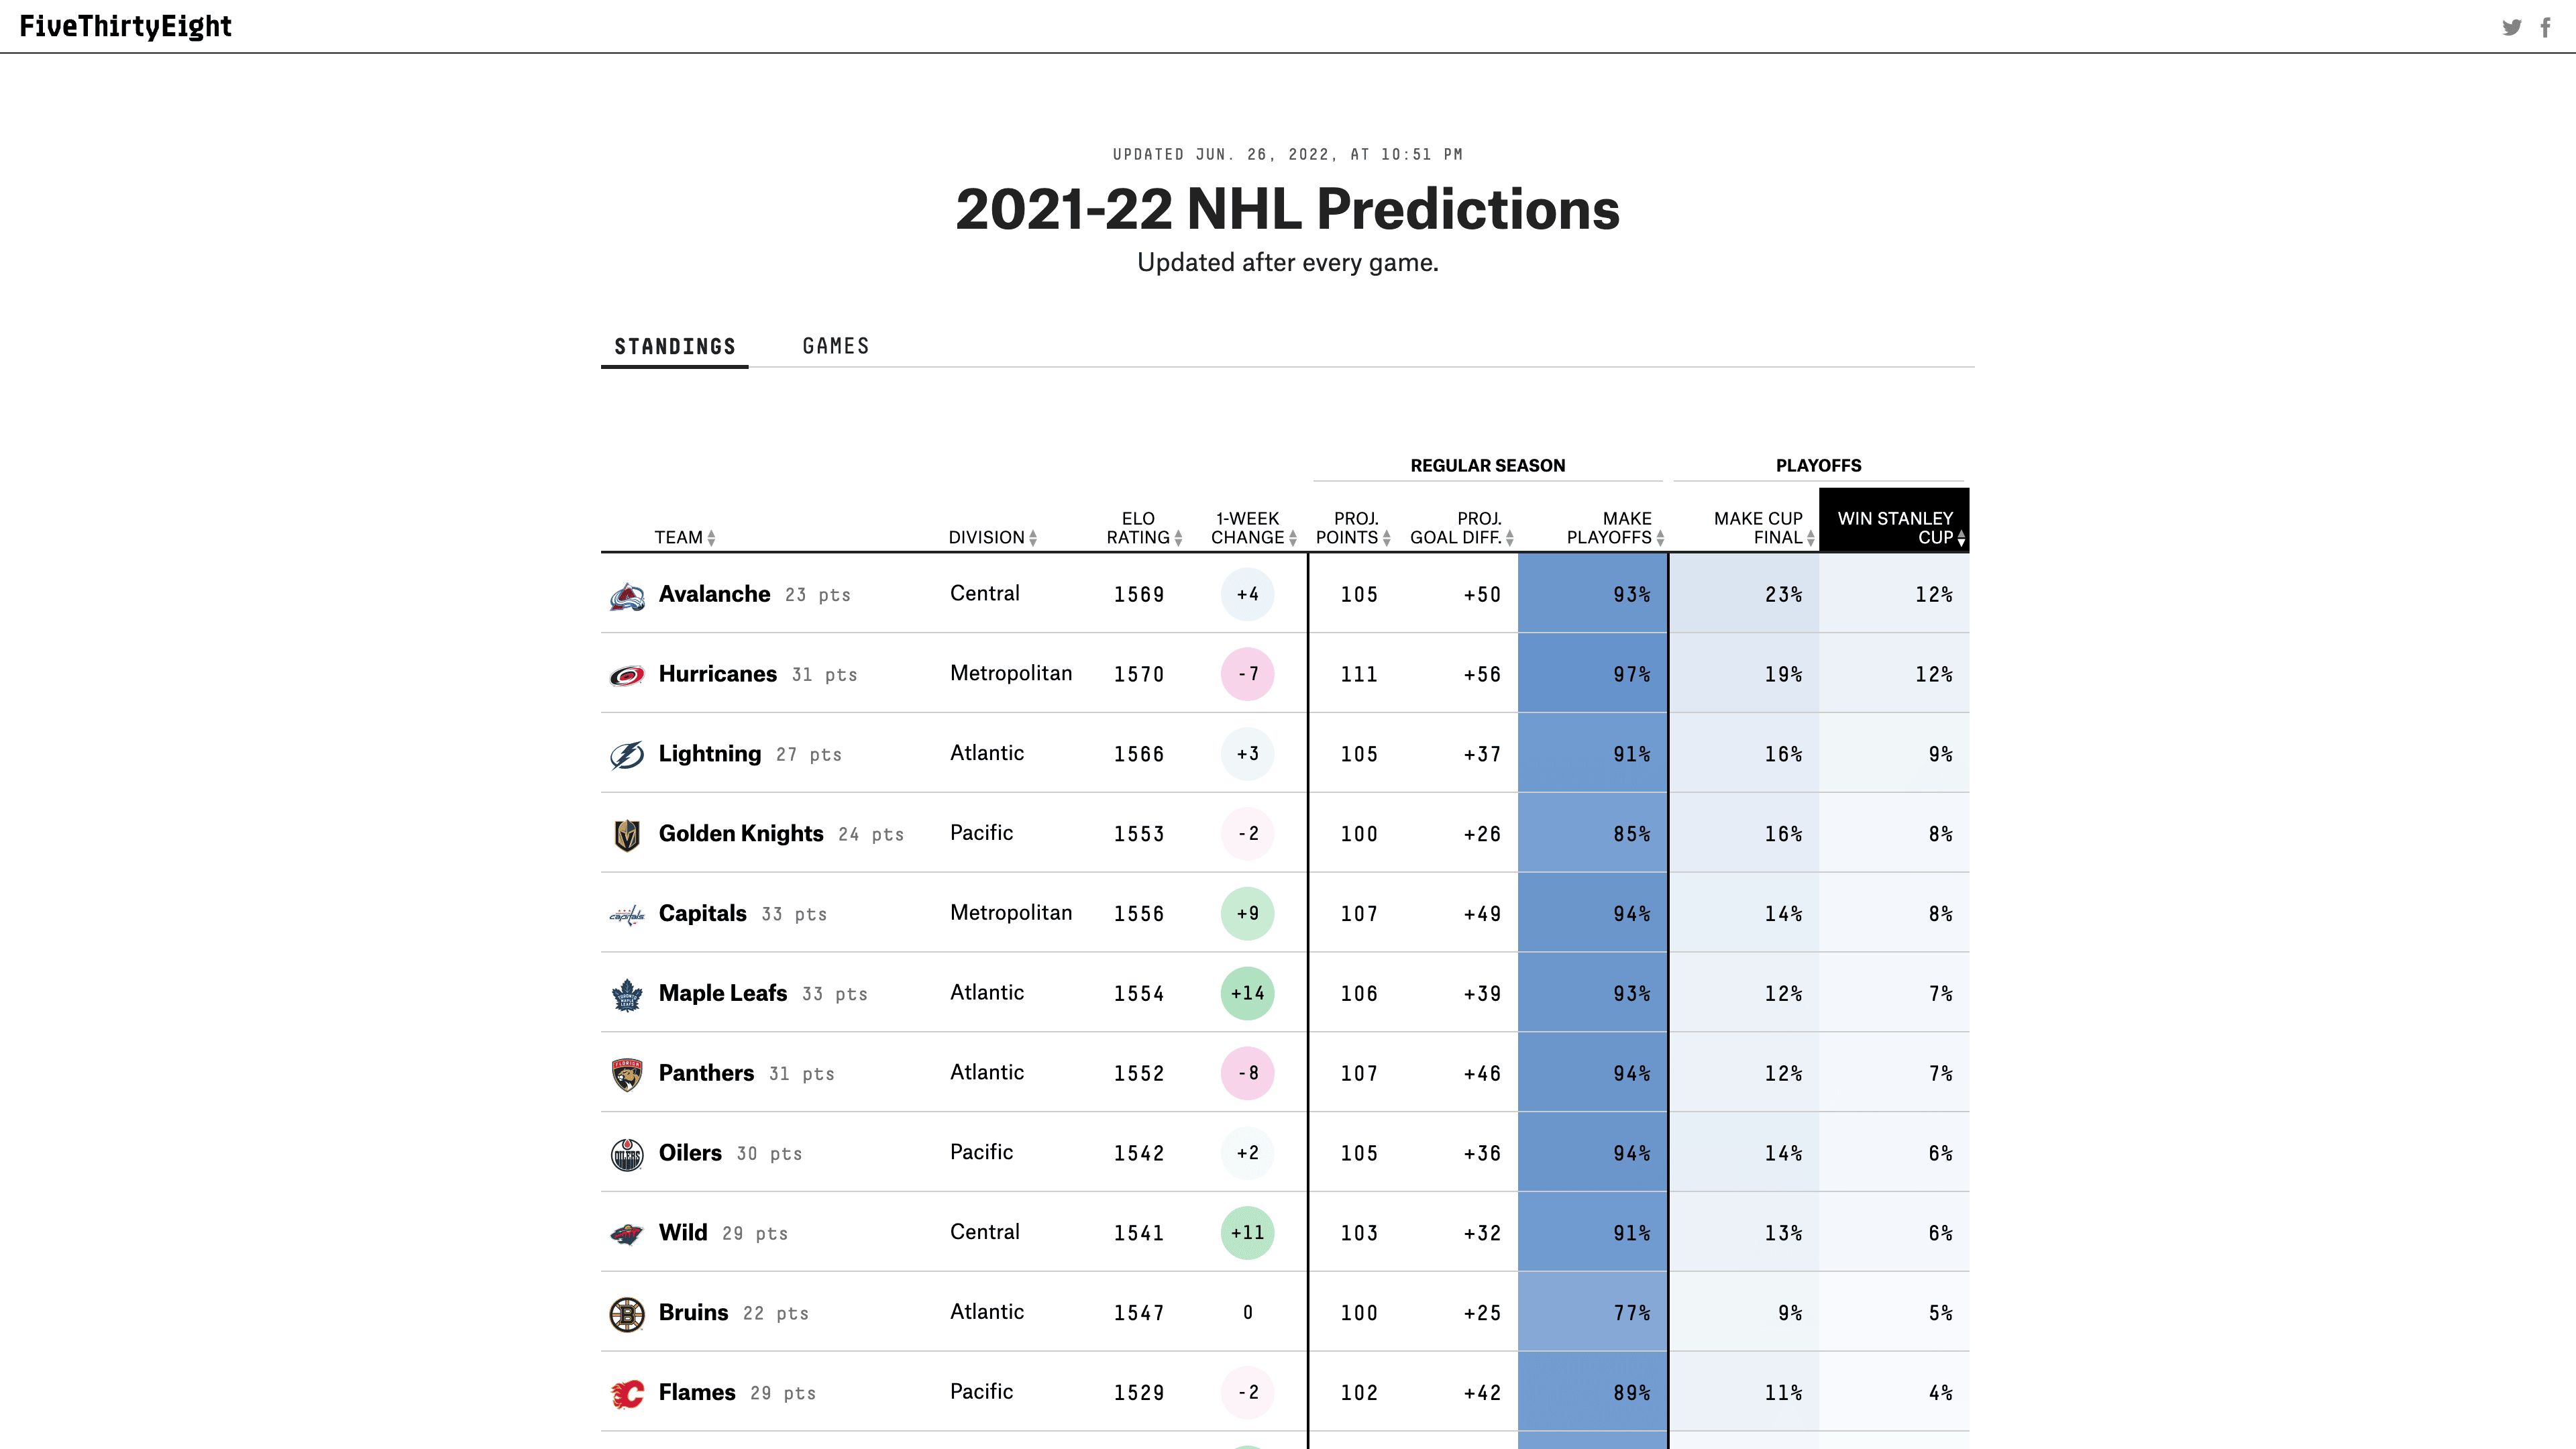The image size is (2576, 1449).
Task: Click the Maple Leafs team logo
Action: click(x=627, y=995)
